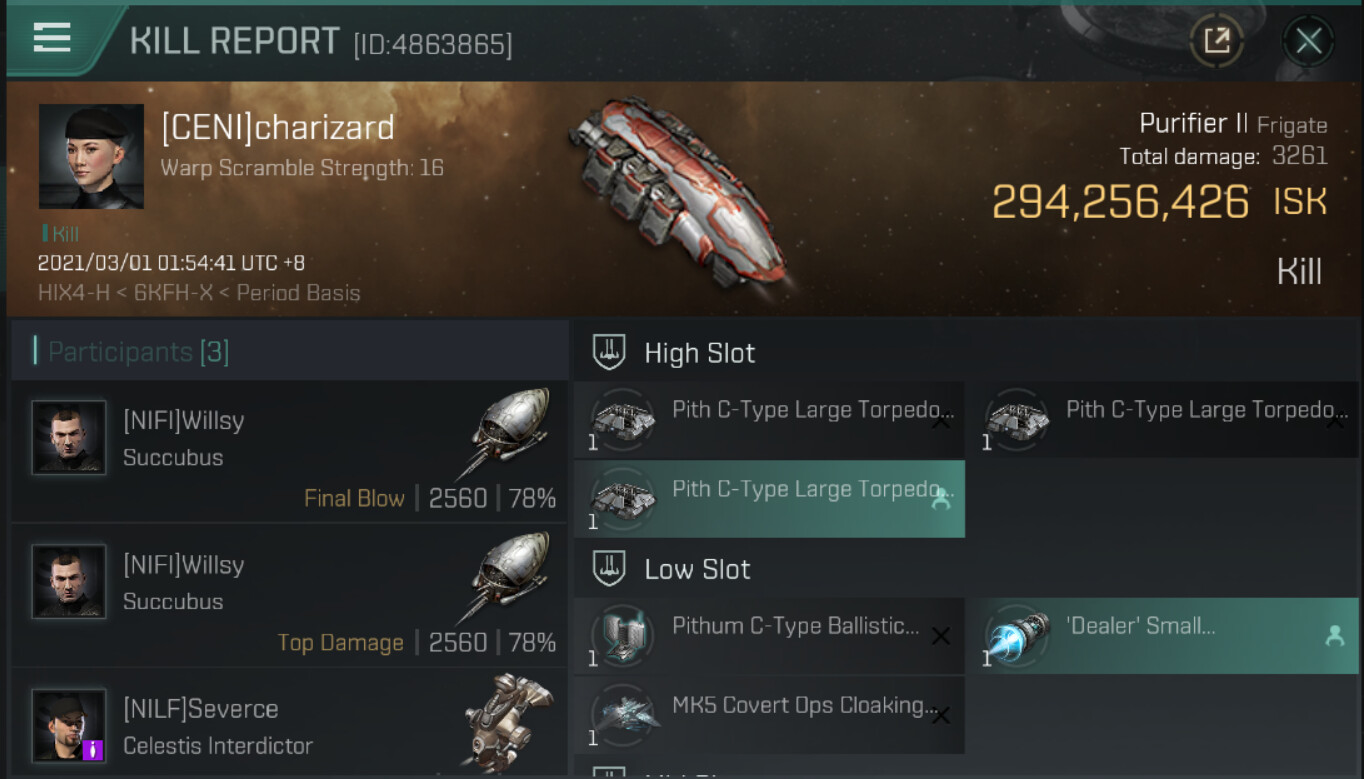Open the hamburger menu icon
This screenshot has width=1364, height=779.
coord(52,38)
